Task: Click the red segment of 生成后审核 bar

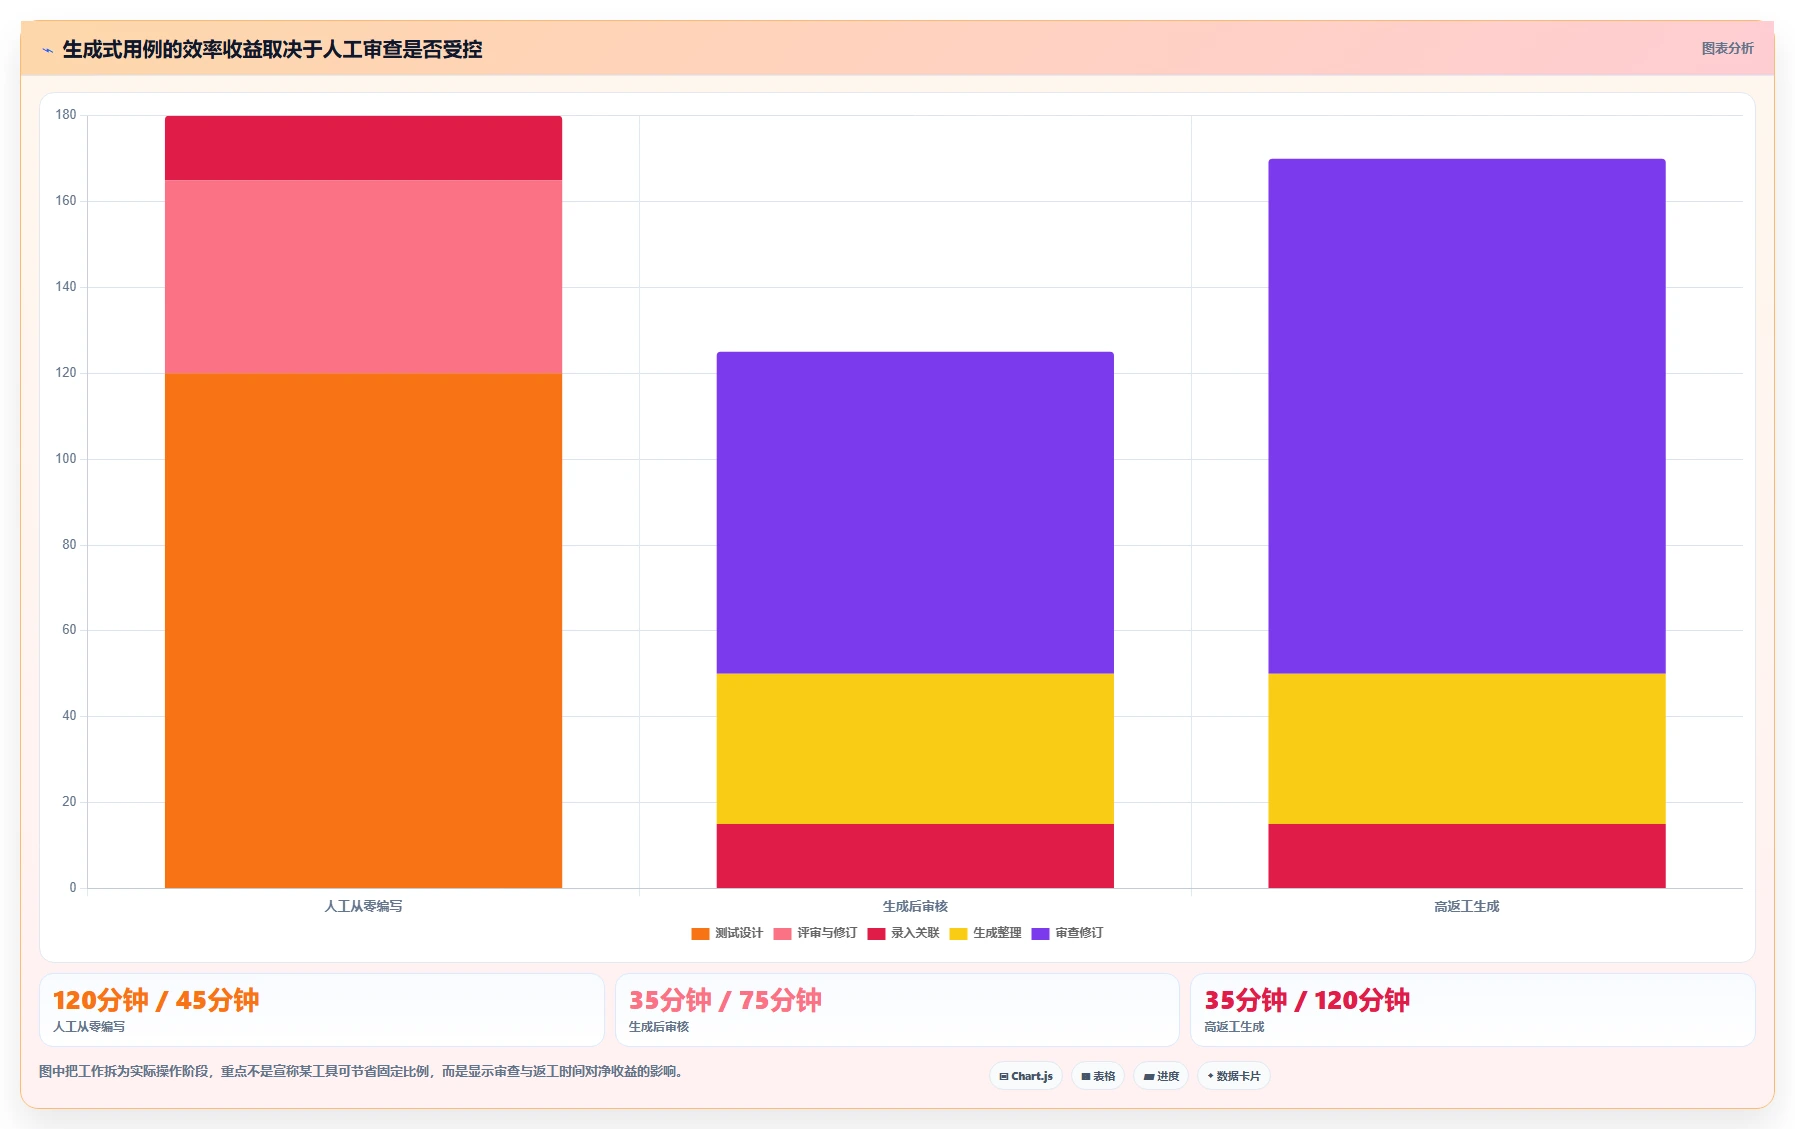Action: click(915, 856)
